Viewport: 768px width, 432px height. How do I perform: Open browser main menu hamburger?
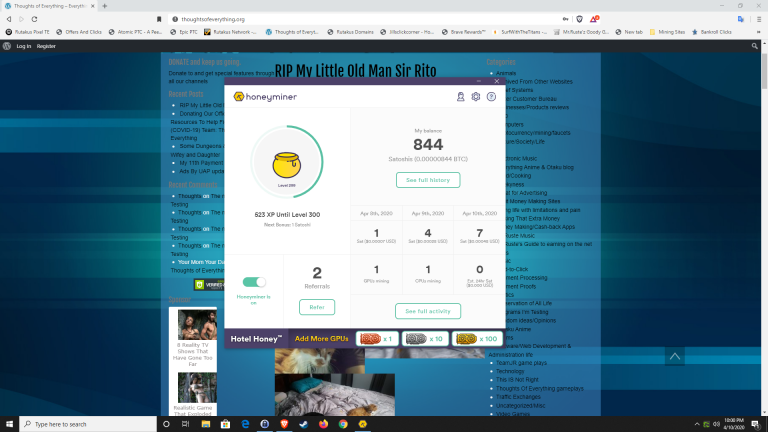759,19
